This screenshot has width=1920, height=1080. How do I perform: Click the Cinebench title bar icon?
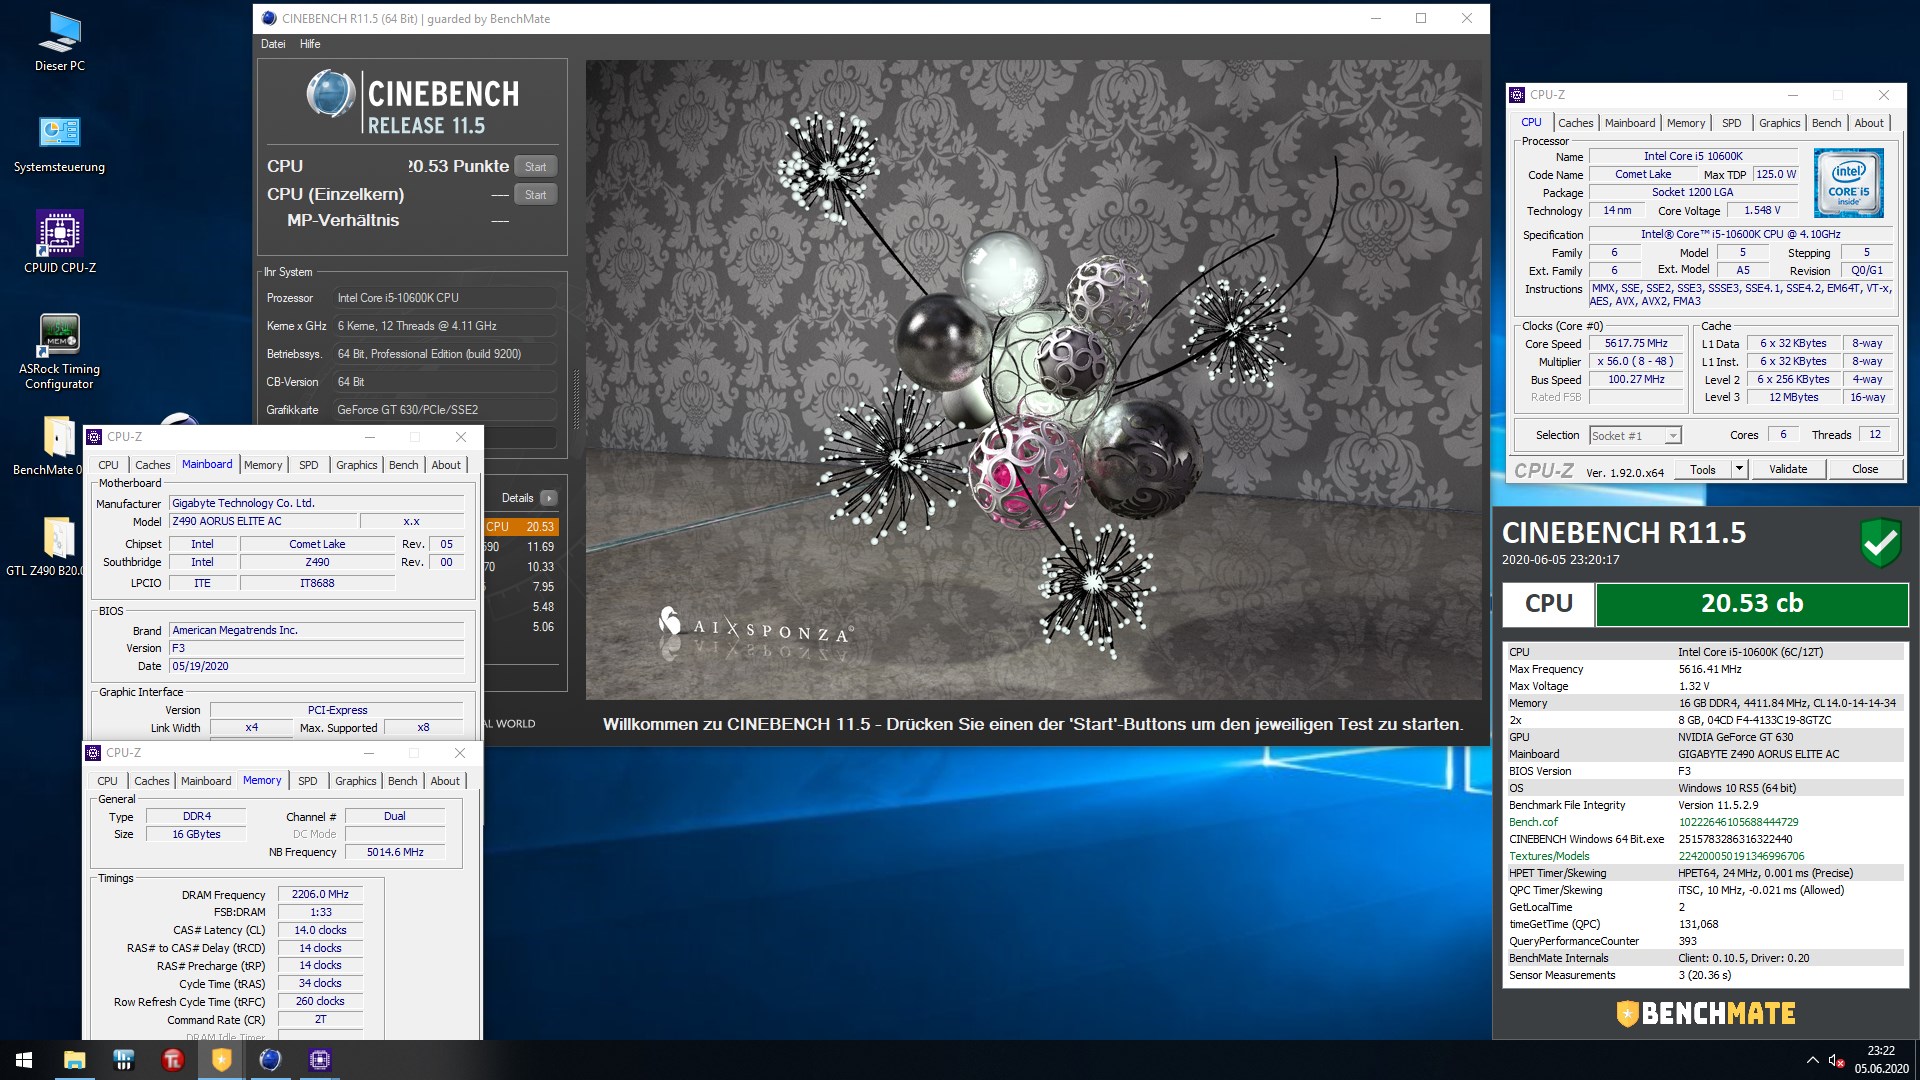pos(268,18)
